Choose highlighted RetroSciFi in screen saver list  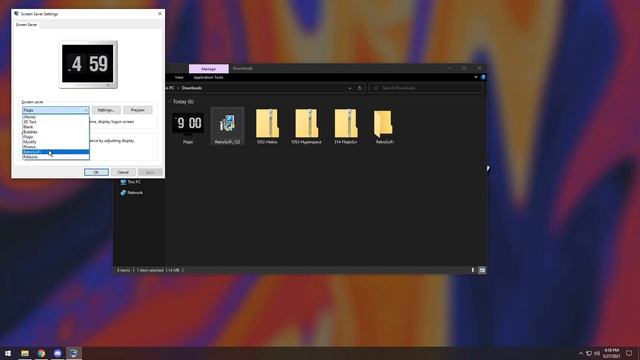click(x=56, y=152)
